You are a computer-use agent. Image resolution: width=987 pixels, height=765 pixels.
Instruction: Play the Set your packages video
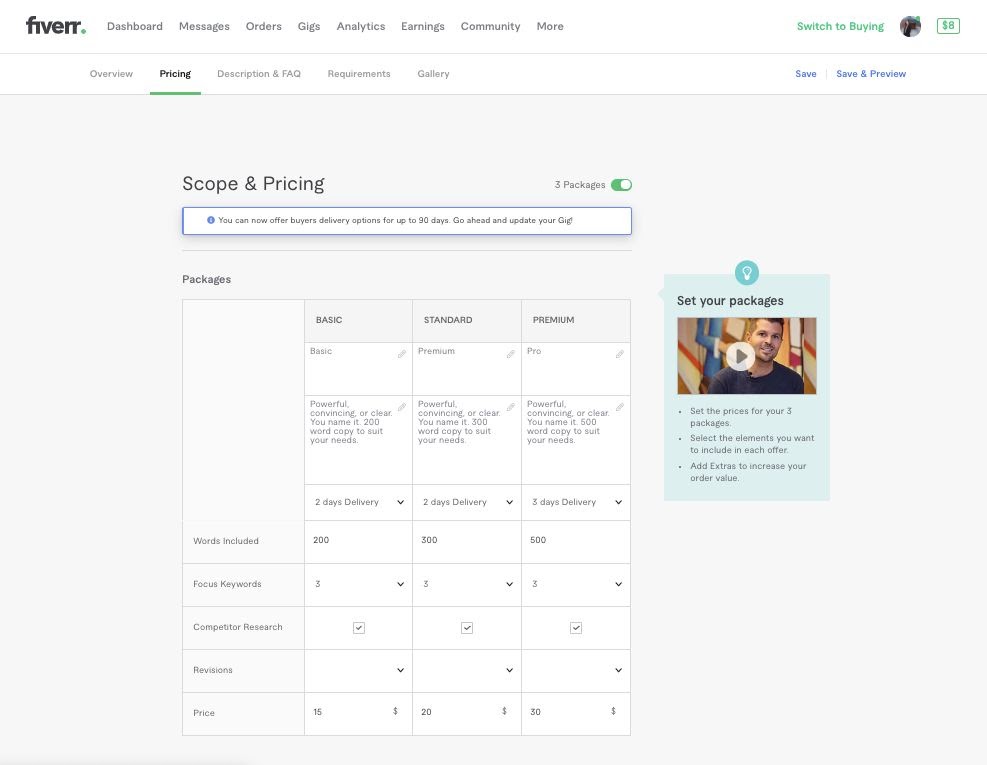pyautogui.click(x=741, y=356)
